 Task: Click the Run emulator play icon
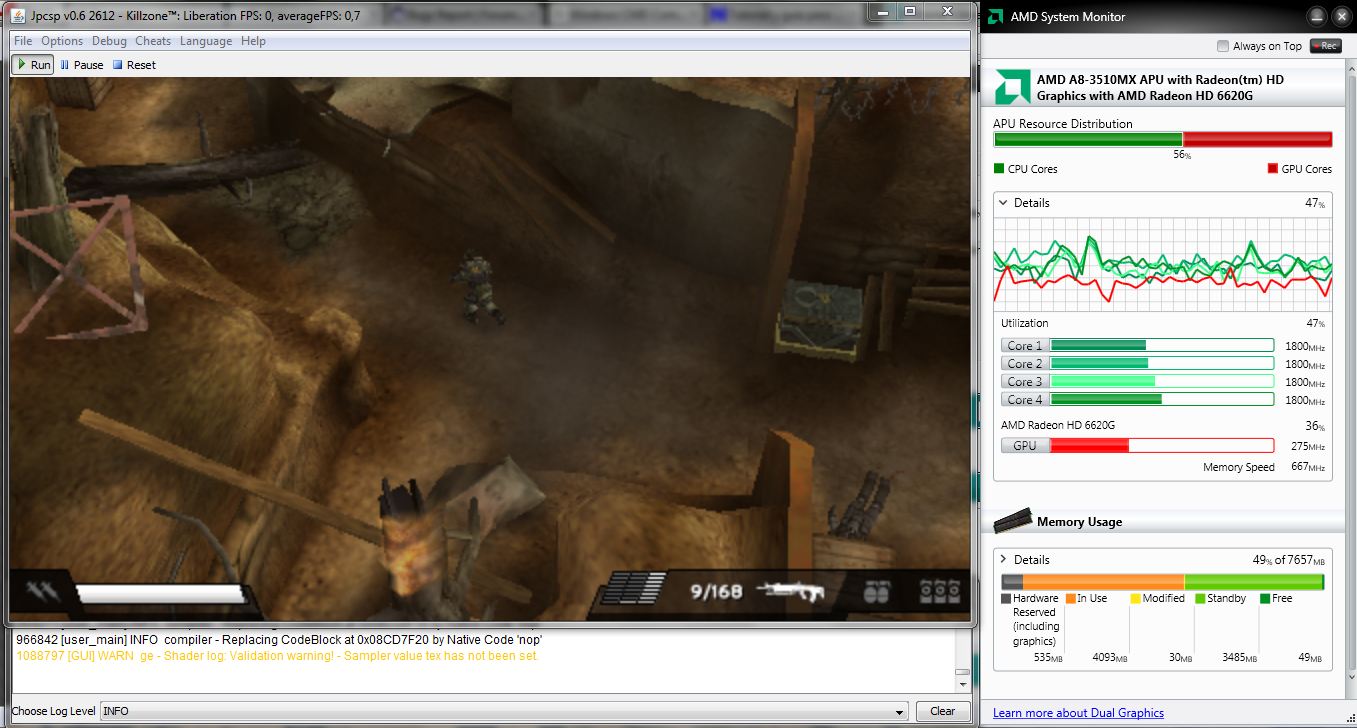point(22,65)
